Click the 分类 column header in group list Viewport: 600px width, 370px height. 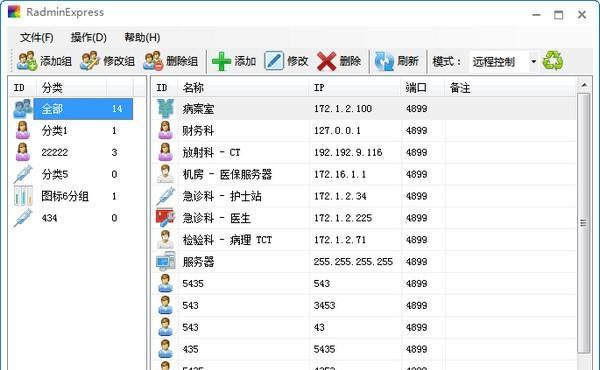pyautogui.click(x=71, y=88)
